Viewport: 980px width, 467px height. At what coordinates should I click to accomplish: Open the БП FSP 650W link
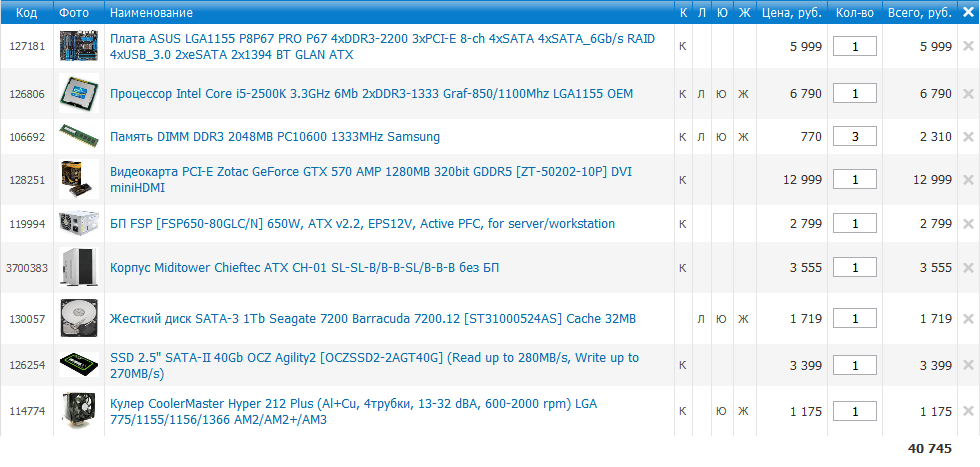[362, 223]
